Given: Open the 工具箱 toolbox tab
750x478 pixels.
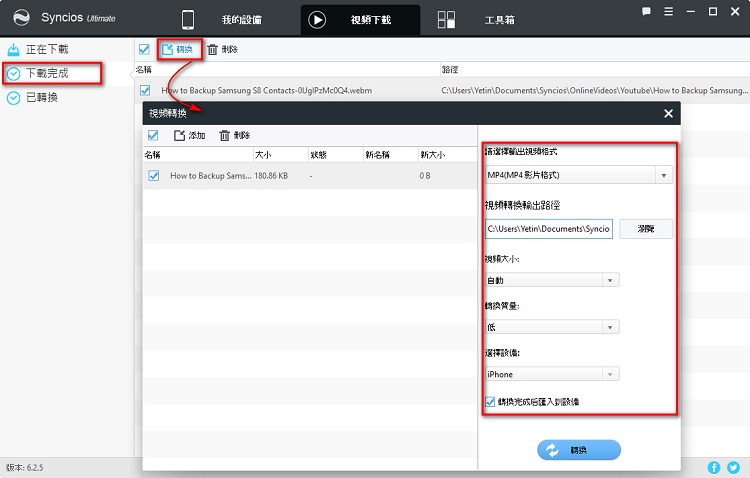Looking at the screenshot, I should coord(500,20).
